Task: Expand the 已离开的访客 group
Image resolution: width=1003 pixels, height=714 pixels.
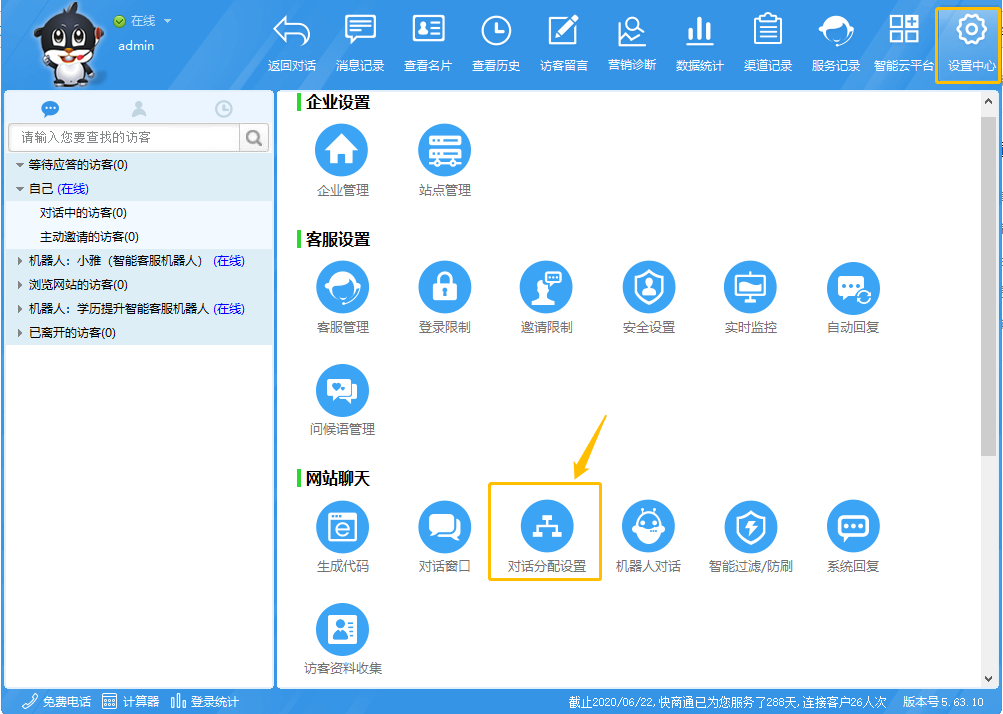Action: click(20, 333)
